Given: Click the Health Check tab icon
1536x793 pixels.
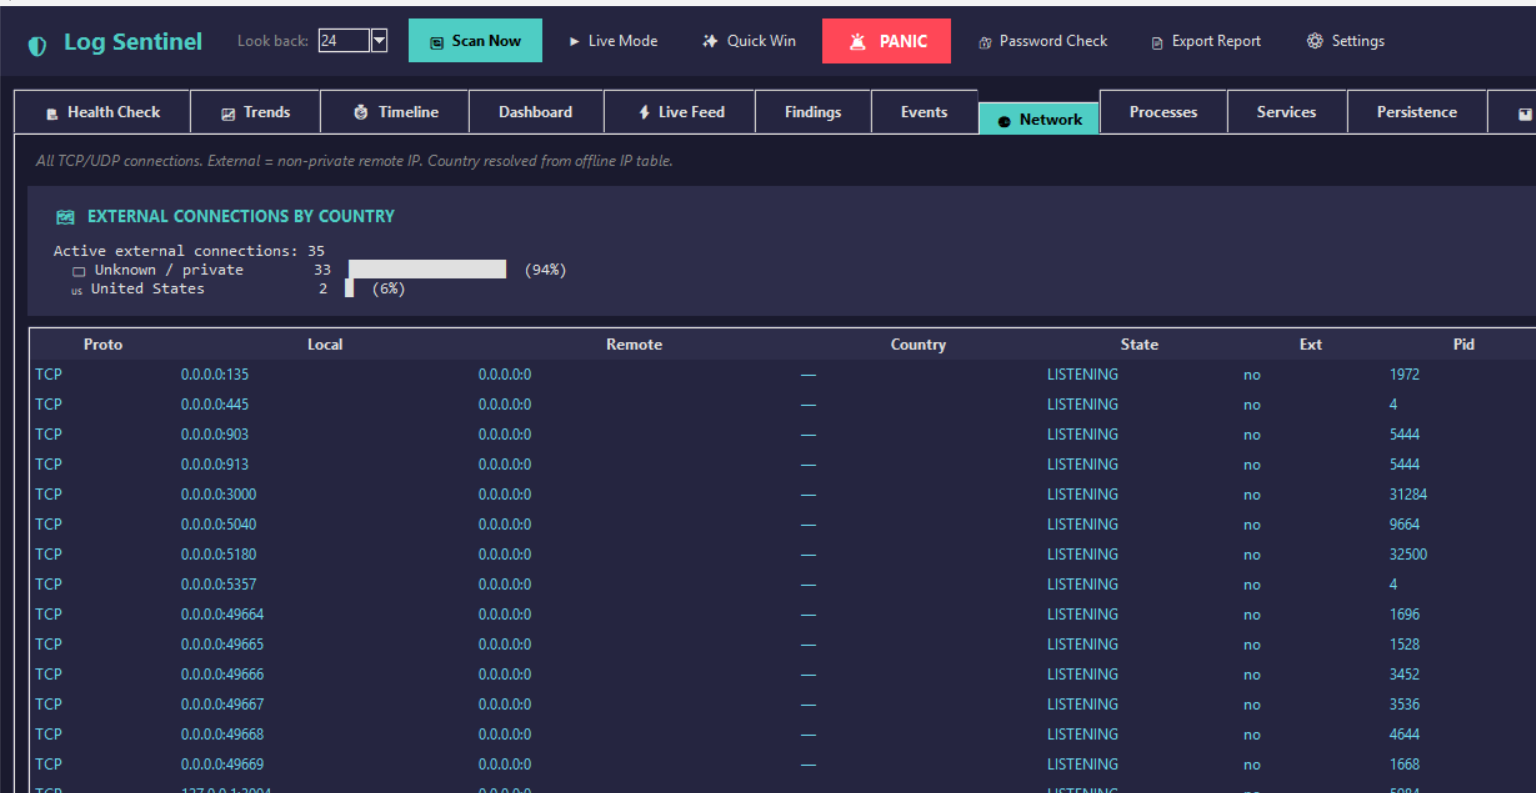Looking at the screenshot, I should (52, 113).
